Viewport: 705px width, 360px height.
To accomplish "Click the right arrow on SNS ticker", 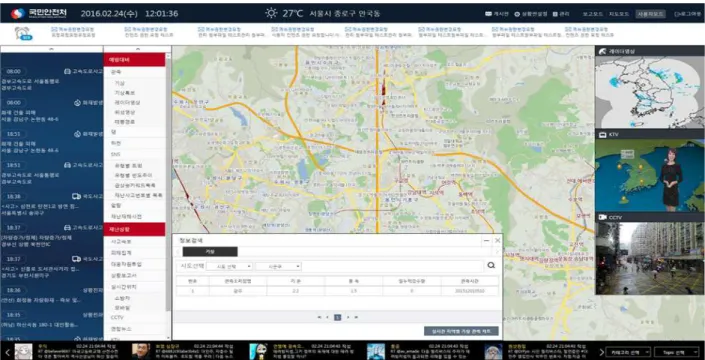I will point(602,352).
